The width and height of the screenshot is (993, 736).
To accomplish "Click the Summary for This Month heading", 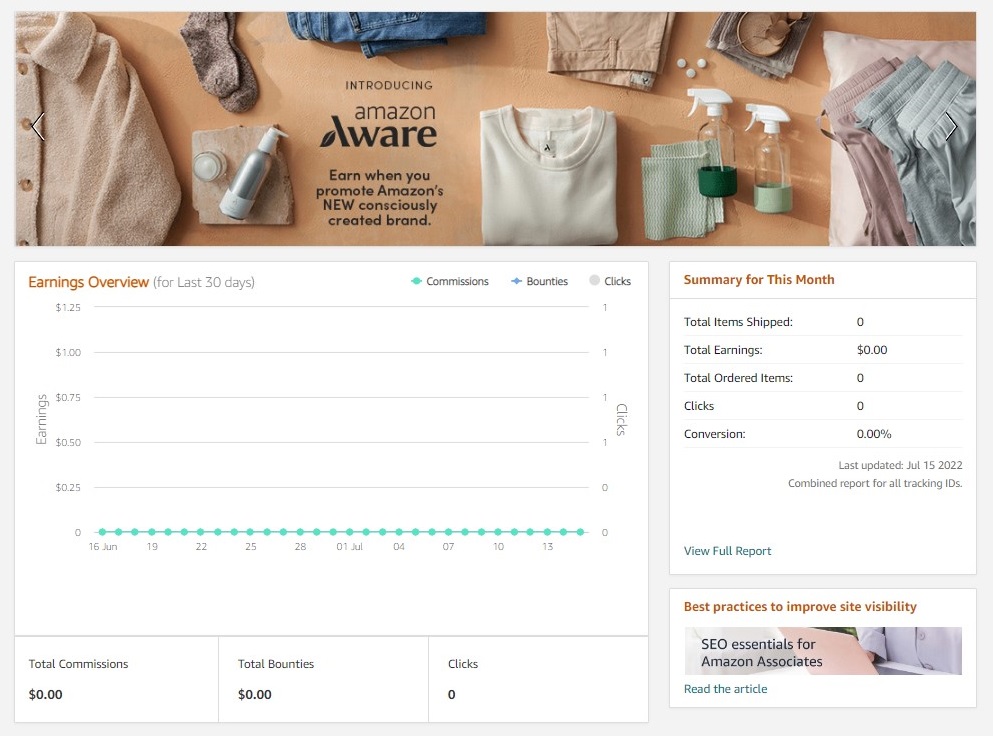I will click(759, 280).
